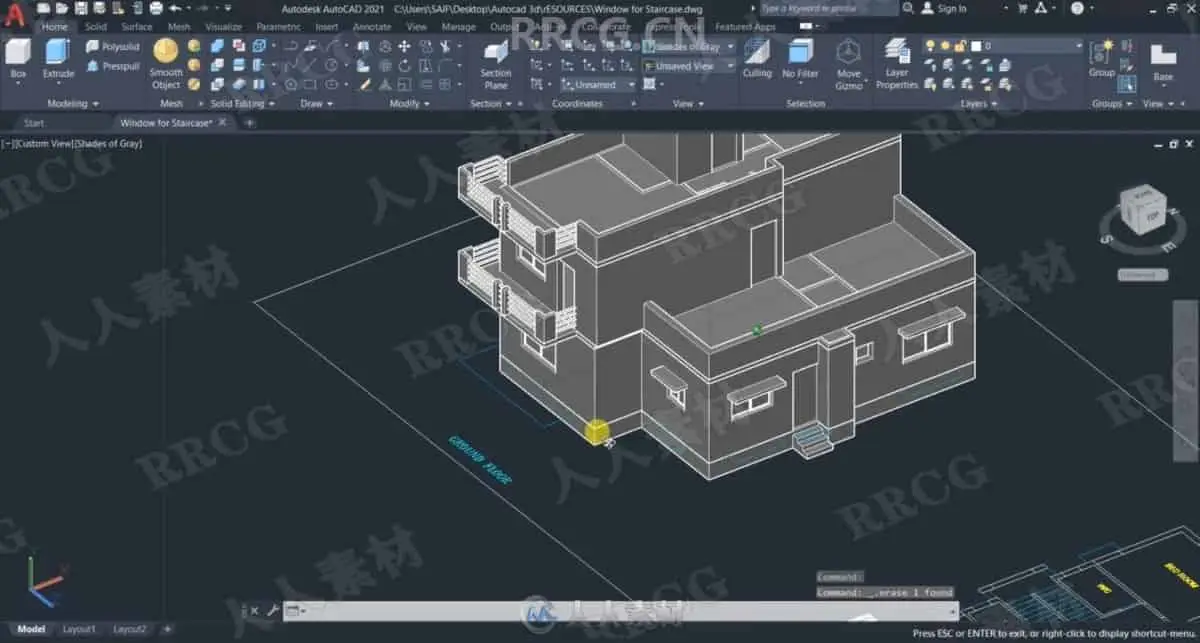
Task: Toggle layer on/off lightbulb in layer dropdown
Action: point(929,46)
